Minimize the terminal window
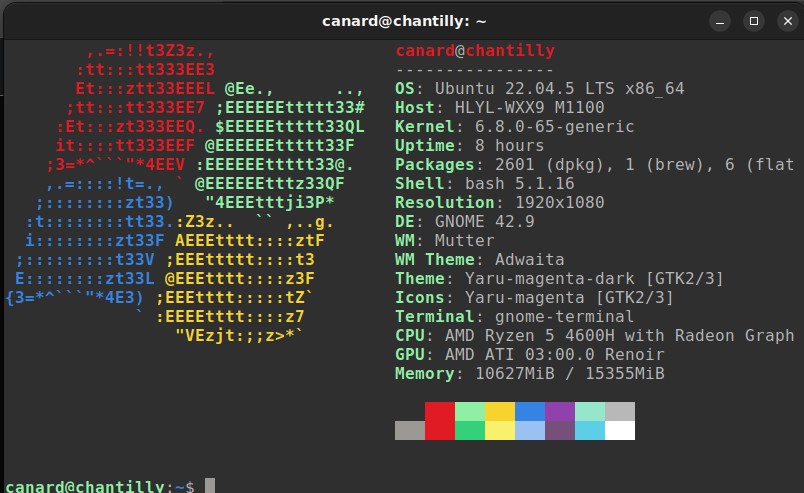 (720, 22)
